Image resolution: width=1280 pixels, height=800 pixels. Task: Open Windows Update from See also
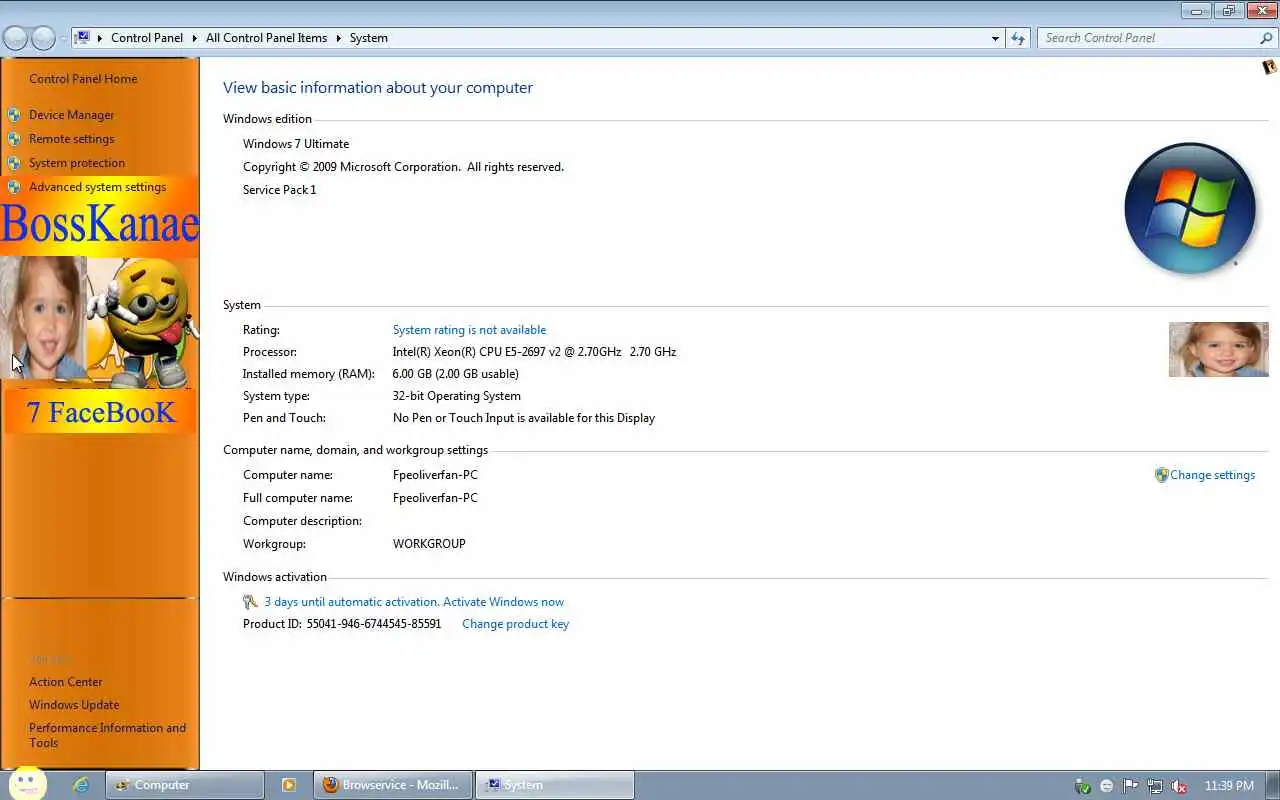pyautogui.click(x=74, y=705)
